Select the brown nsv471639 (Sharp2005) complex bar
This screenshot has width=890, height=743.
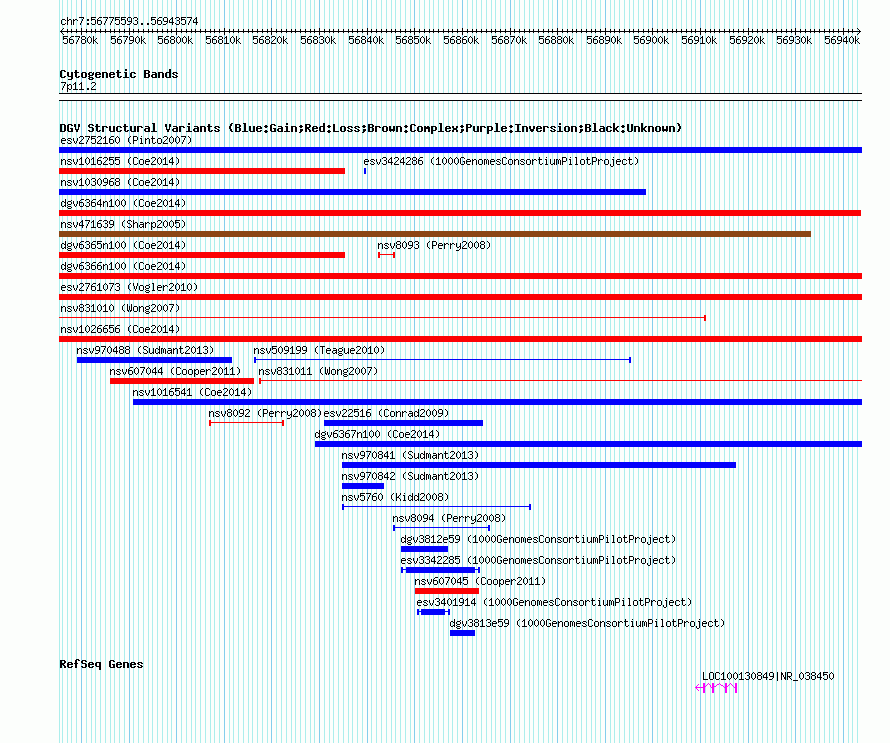(x=435, y=234)
